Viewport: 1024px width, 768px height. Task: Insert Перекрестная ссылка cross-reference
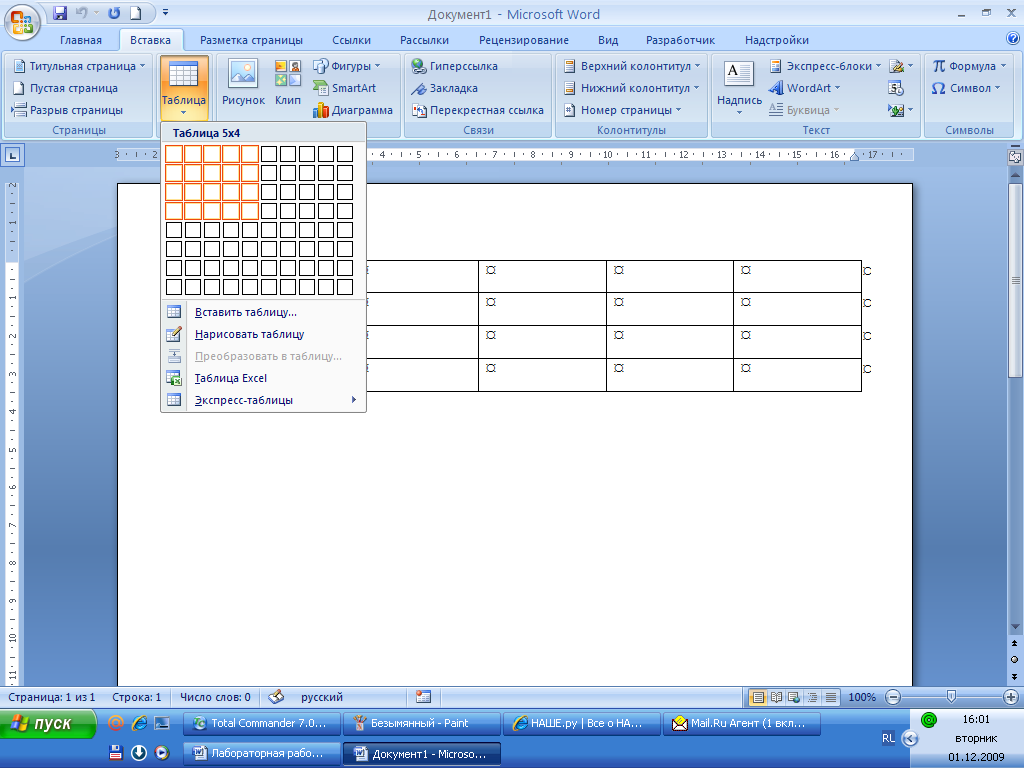pyautogui.click(x=477, y=110)
